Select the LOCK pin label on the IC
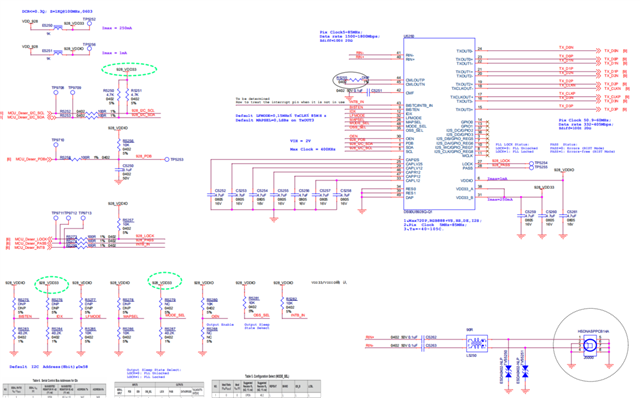Viewport: 640px width, 398px height. point(467,164)
